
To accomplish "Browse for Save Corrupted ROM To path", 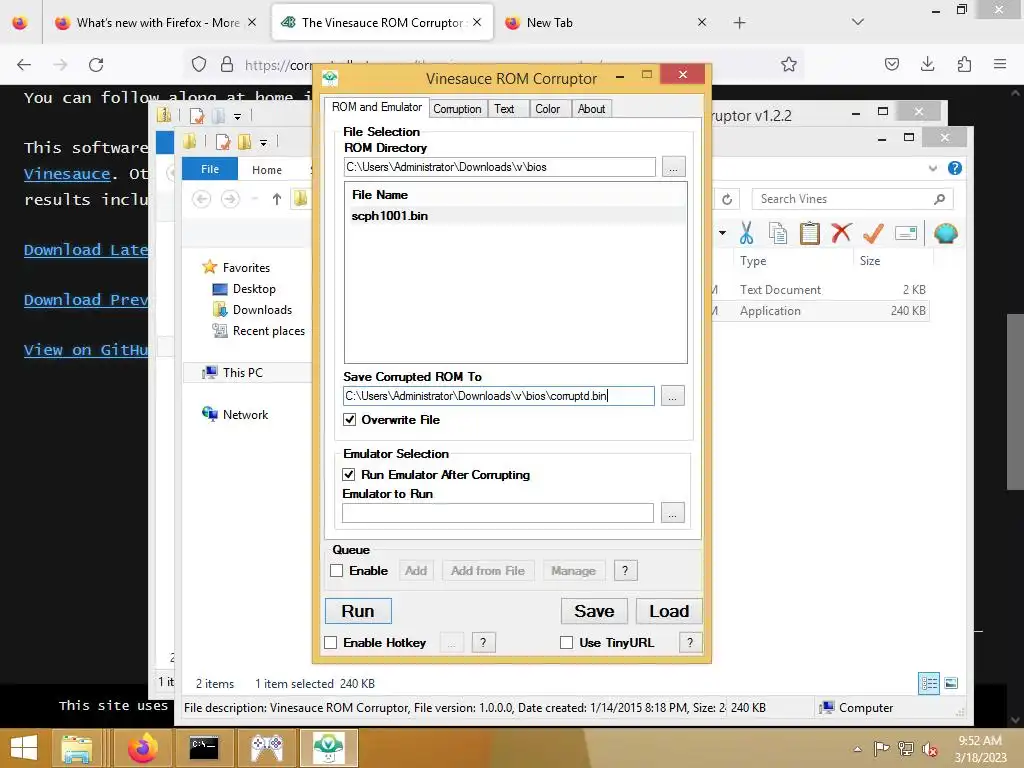I will point(672,396).
